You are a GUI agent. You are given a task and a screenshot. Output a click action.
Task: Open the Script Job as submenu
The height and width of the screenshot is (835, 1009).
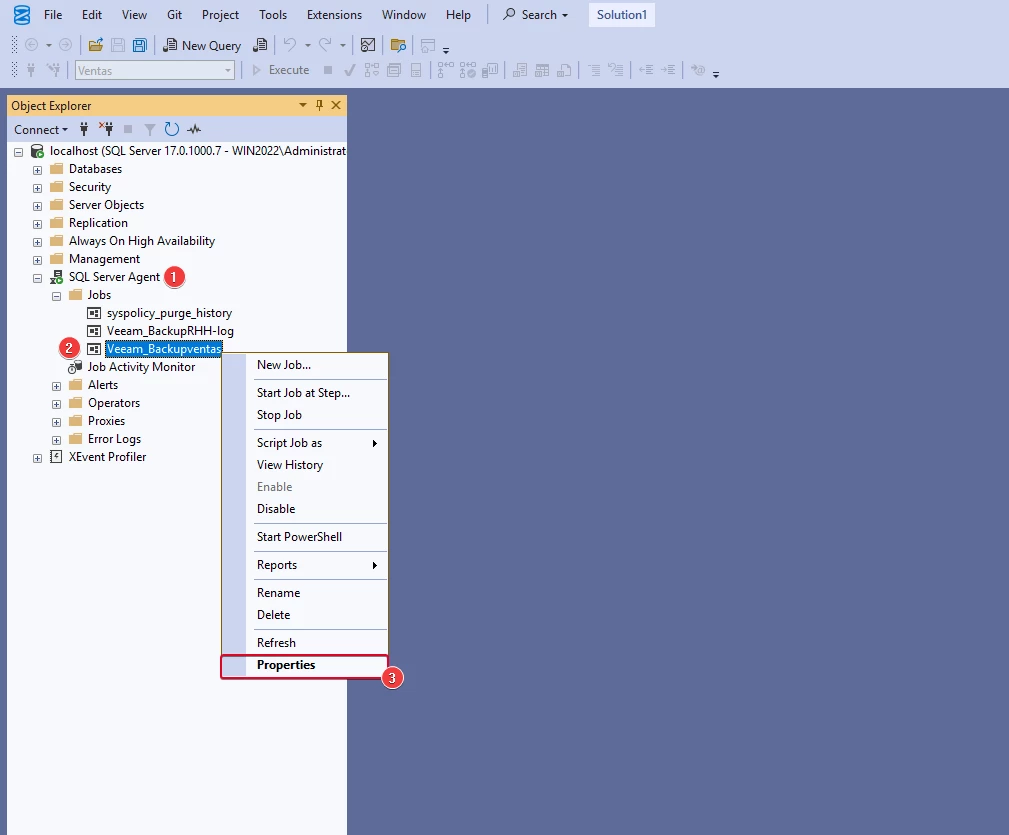pos(304,443)
